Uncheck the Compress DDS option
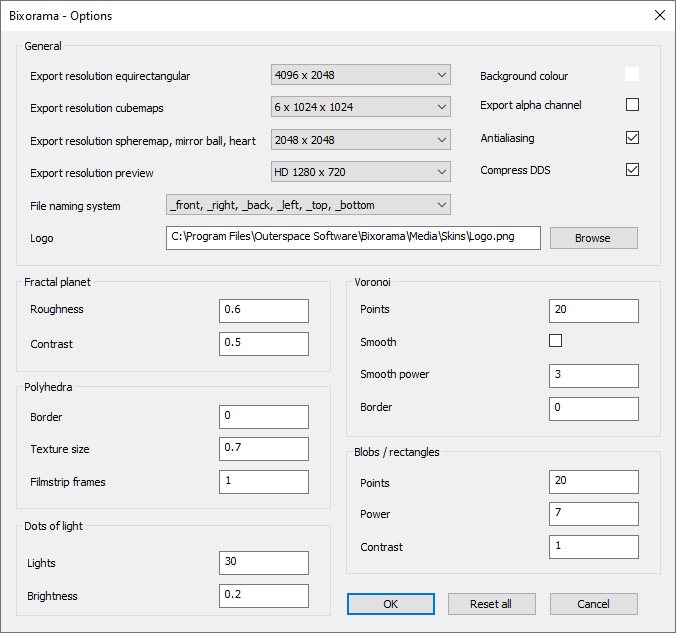This screenshot has height=633, width=676. coord(632,170)
